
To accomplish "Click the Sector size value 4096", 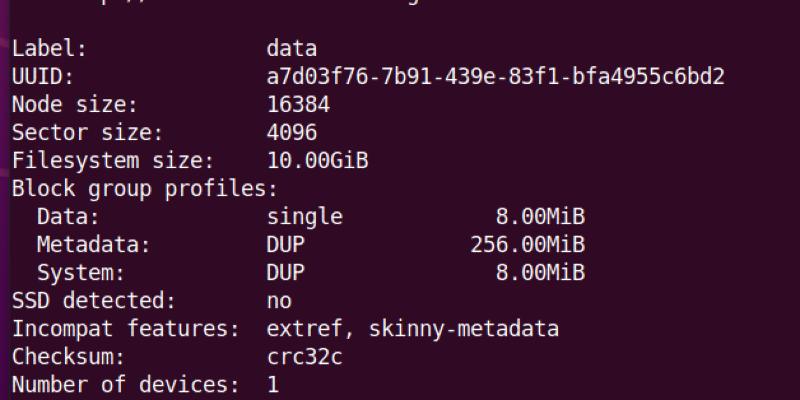I will point(292,132).
